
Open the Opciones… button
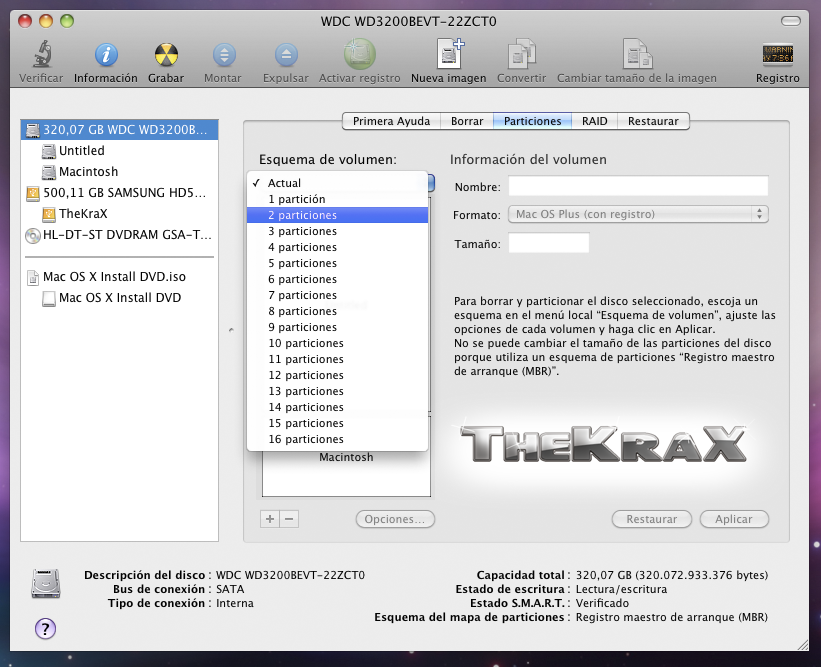(395, 519)
